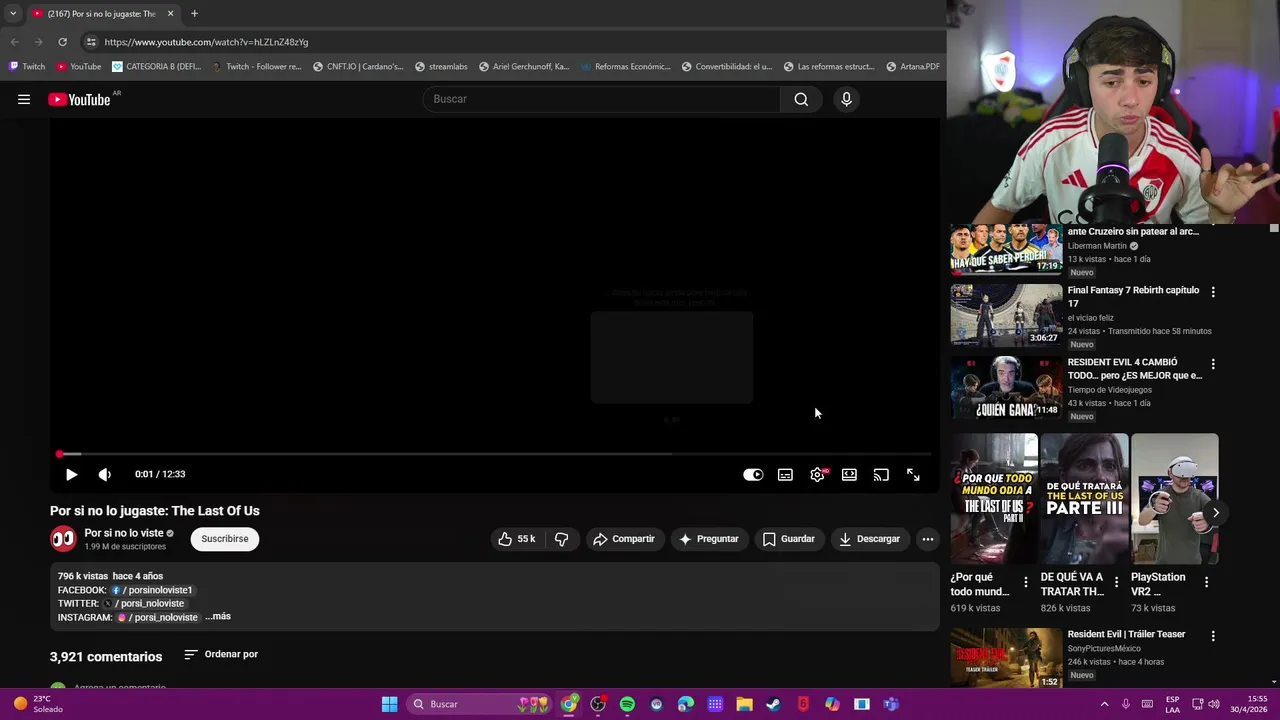Click the Preguntar button
The image size is (1280, 720).
pyautogui.click(x=709, y=539)
